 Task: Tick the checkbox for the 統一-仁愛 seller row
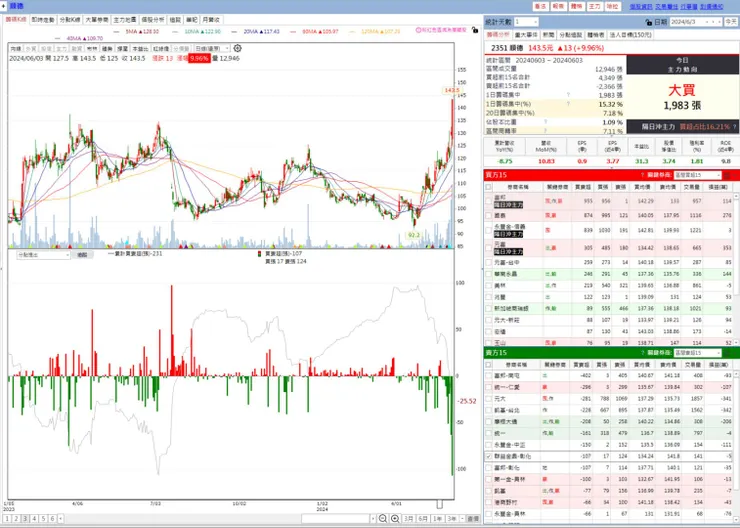[x=488, y=387]
